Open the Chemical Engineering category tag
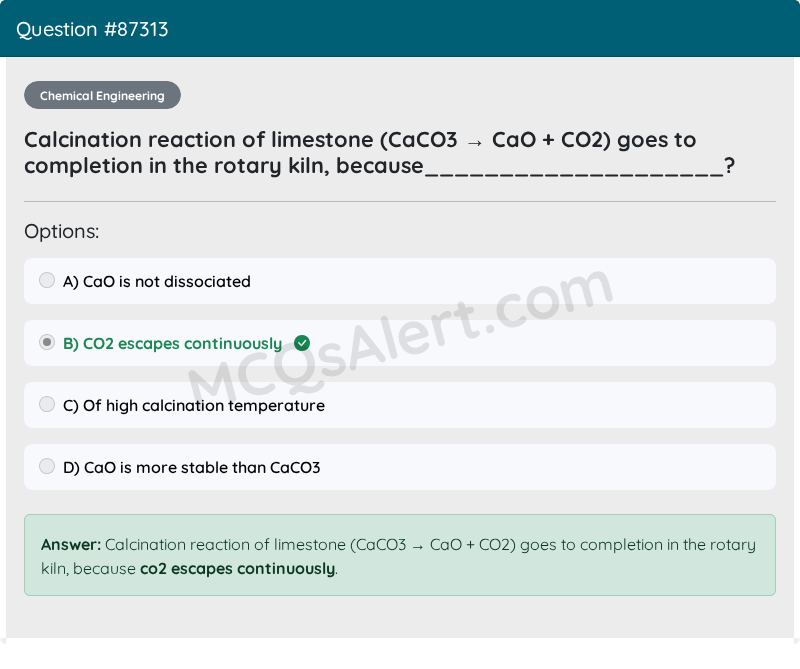Image resolution: width=800 pixels, height=669 pixels. click(102, 95)
